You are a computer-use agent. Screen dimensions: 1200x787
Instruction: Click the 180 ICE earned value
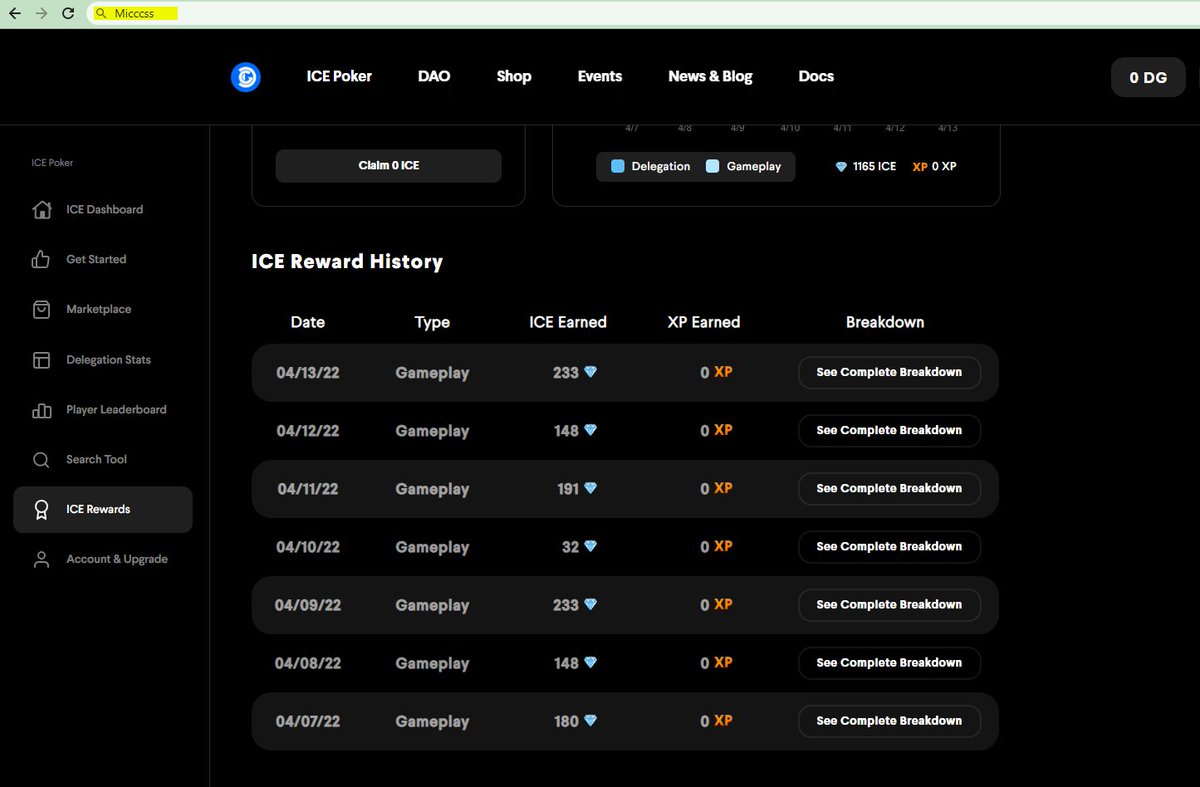point(567,721)
